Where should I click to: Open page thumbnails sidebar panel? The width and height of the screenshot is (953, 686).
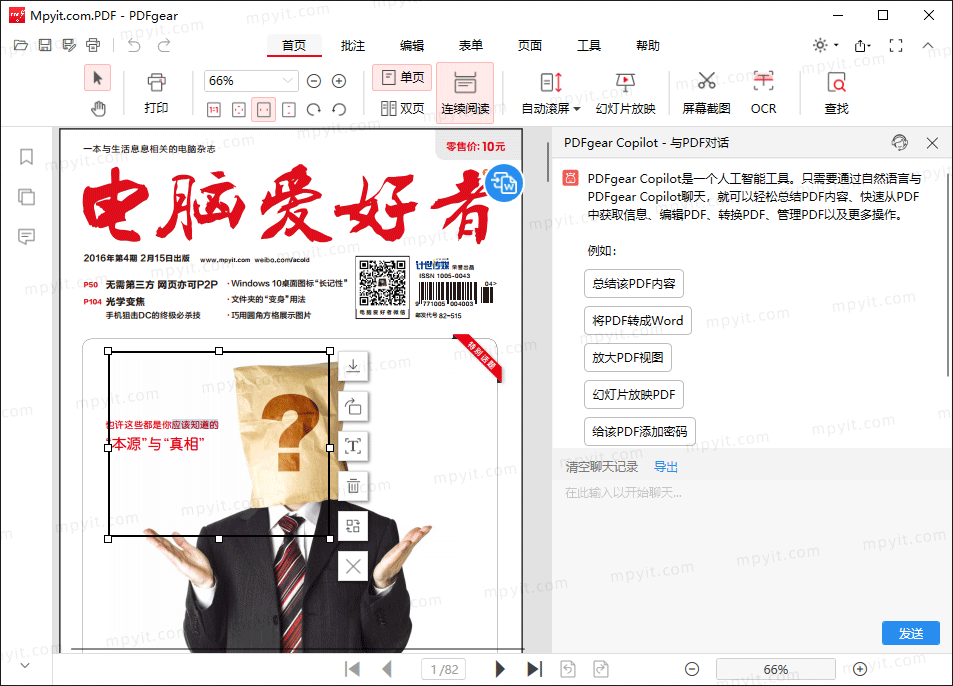(26, 197)
